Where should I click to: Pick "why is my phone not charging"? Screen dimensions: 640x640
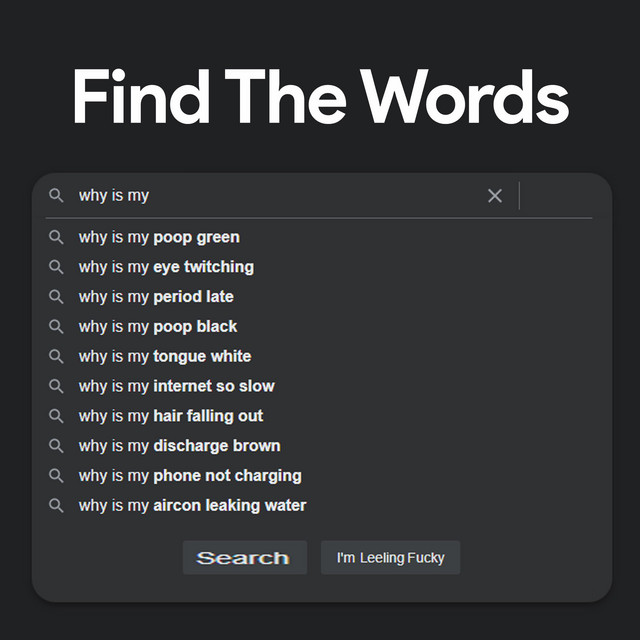(x=190, y=476)
